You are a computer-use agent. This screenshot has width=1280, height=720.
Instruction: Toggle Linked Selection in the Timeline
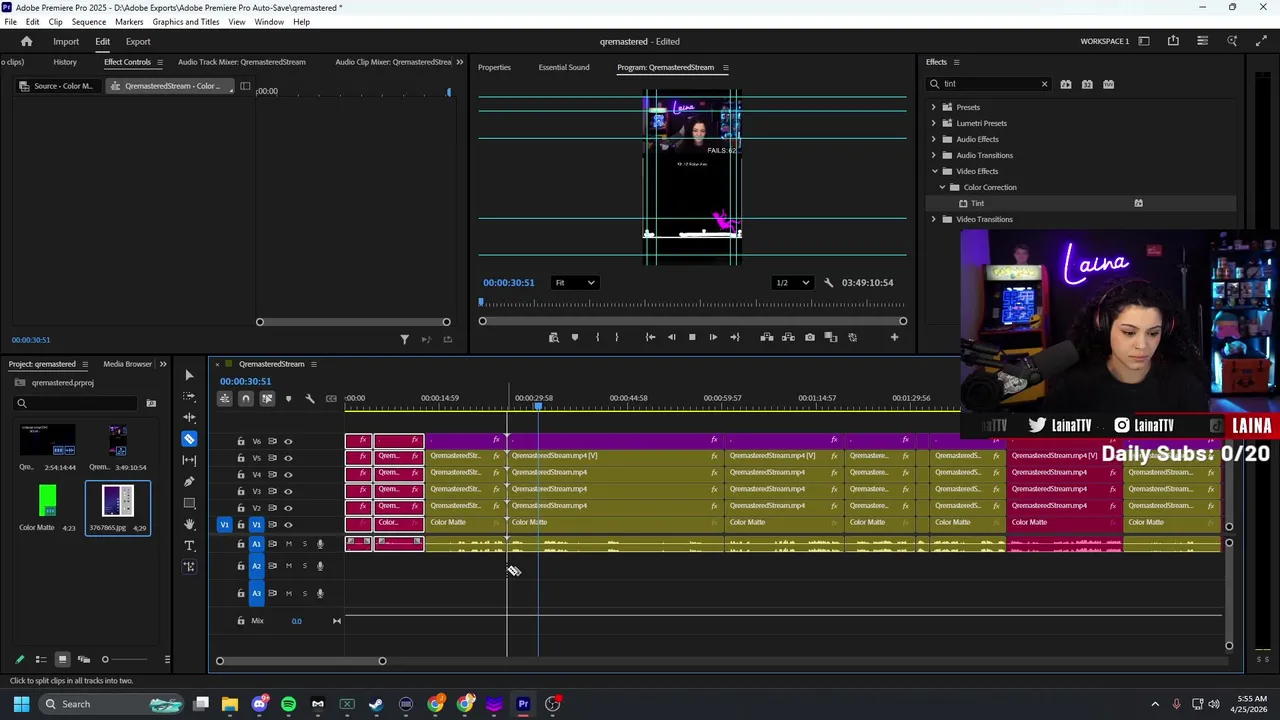(x=267, y=399)
